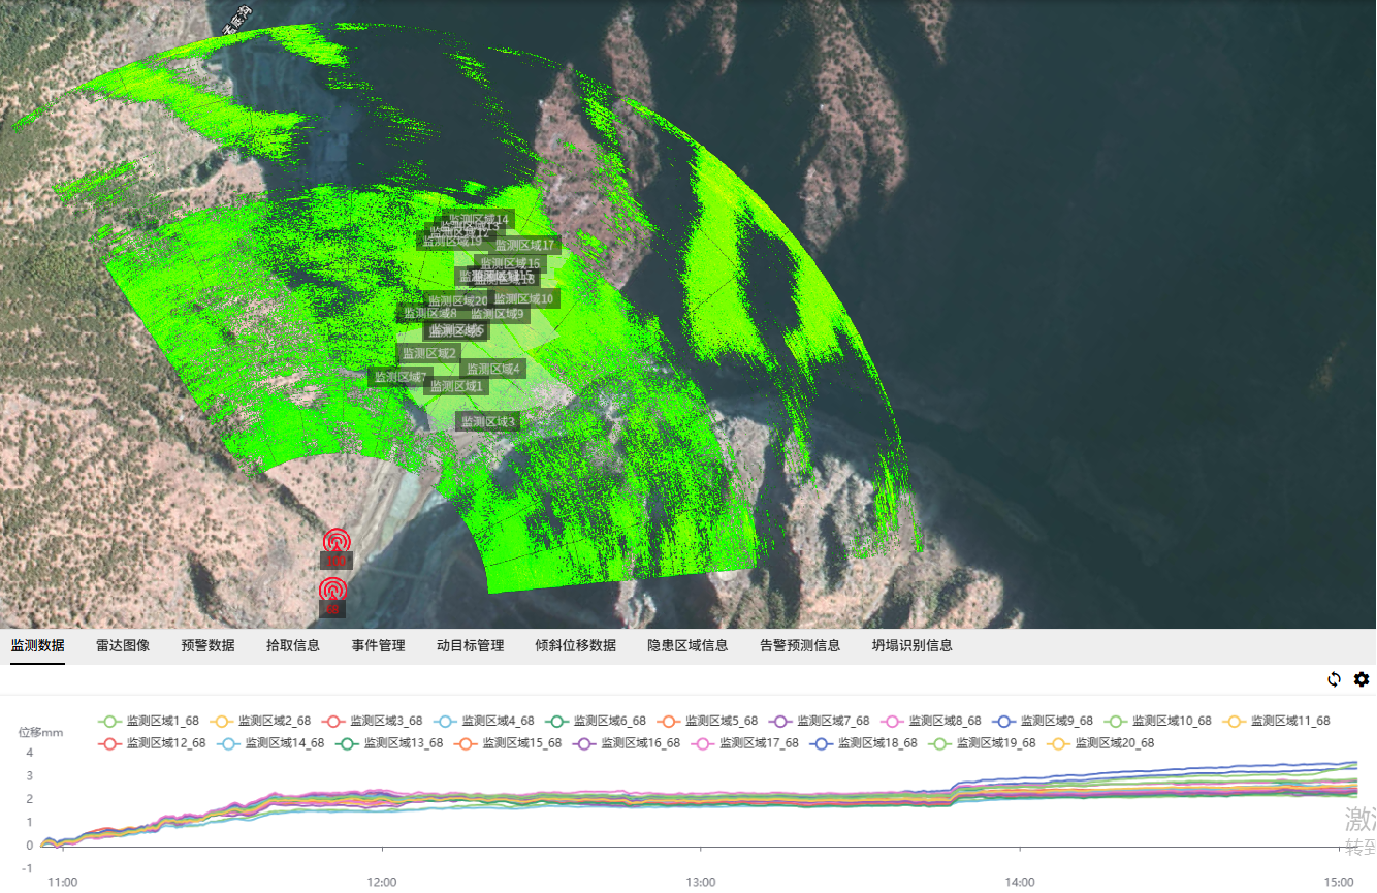Disable 监测区域12_68 line in chart legend
Image resolution: width=1377 pixels, height=893 pixels.
152,743
